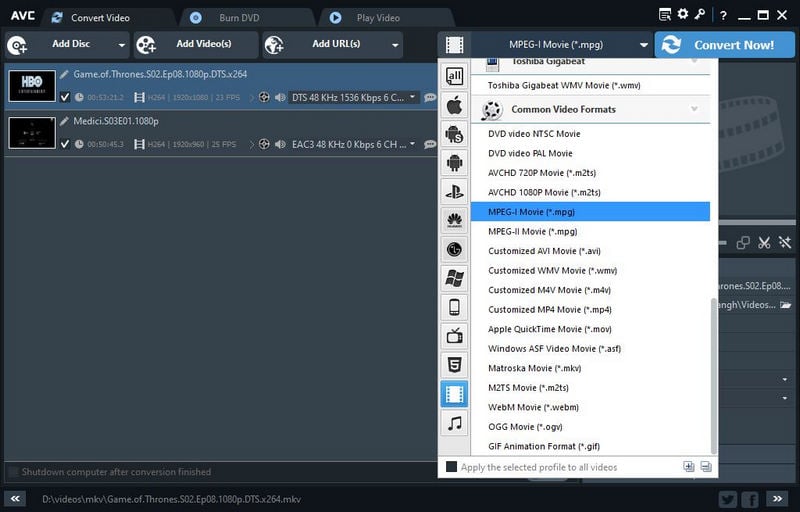Click the format list vertical scrollbar
Viewport: 800px width, 512px height.
pos(713,376)
